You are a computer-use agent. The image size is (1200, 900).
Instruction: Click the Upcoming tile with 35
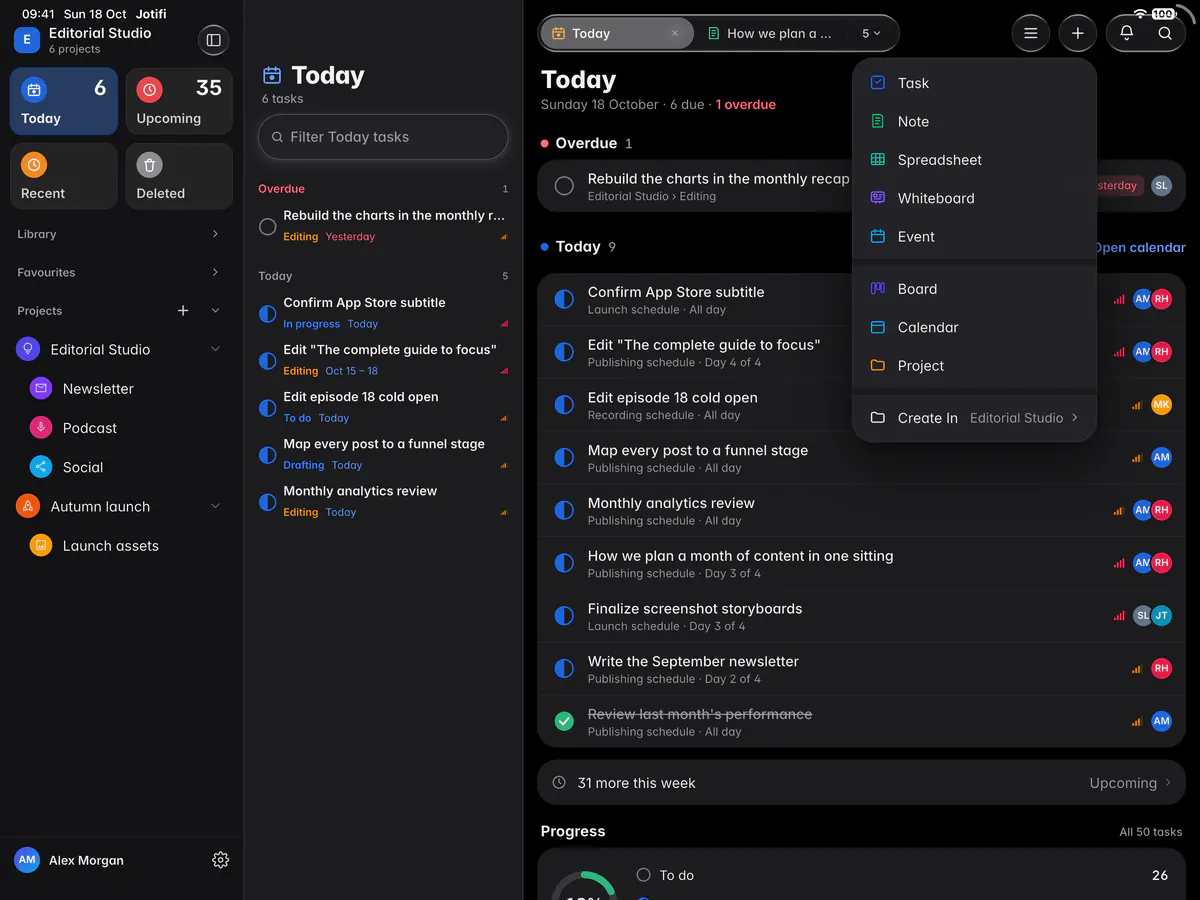pos(179,101)
